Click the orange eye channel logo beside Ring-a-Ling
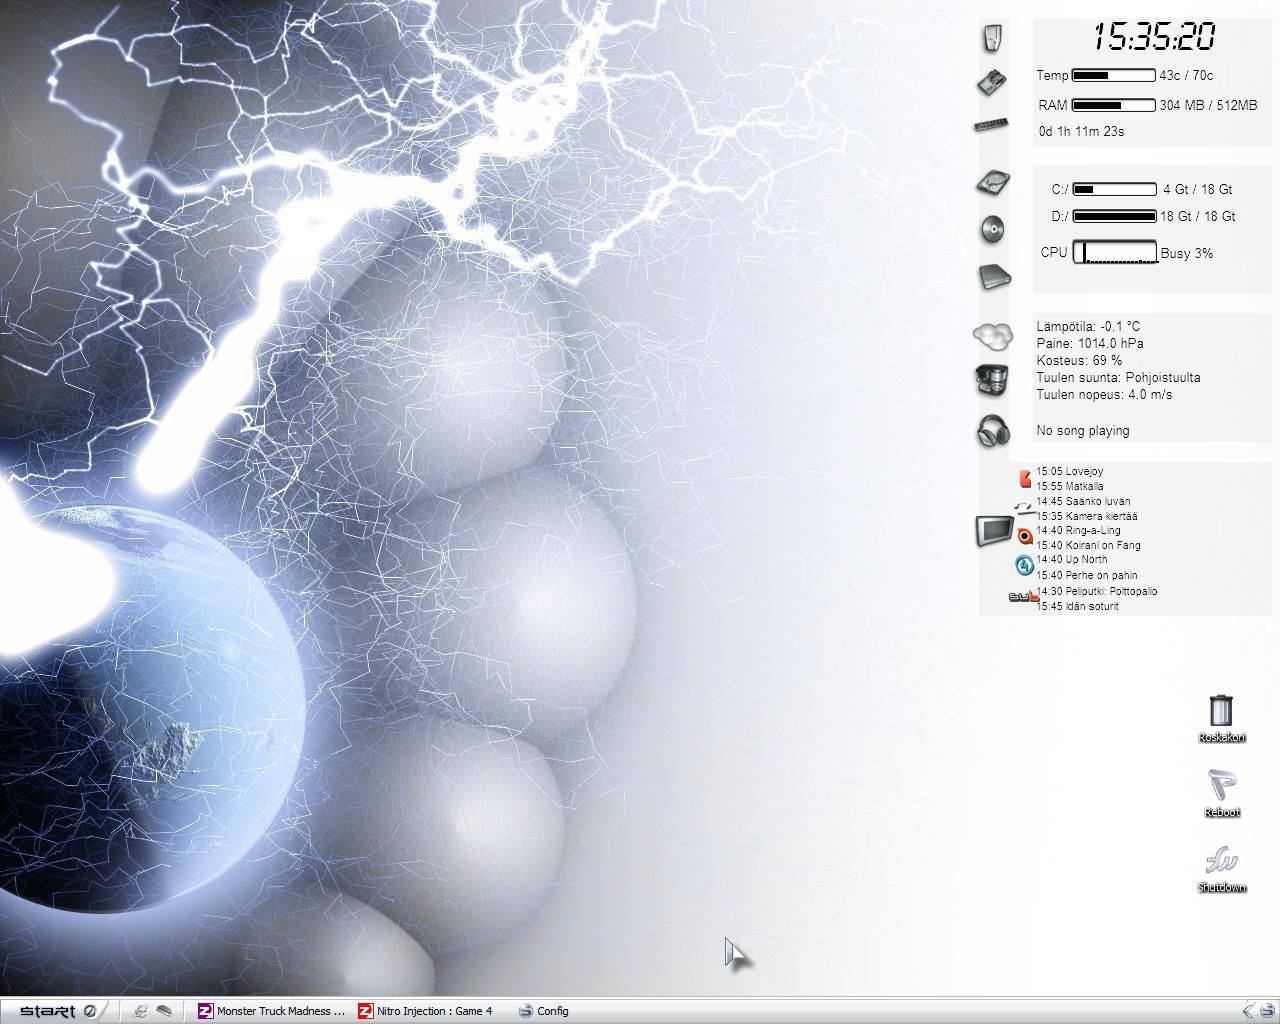1280x1024 pixels. tap(1024, 537)
